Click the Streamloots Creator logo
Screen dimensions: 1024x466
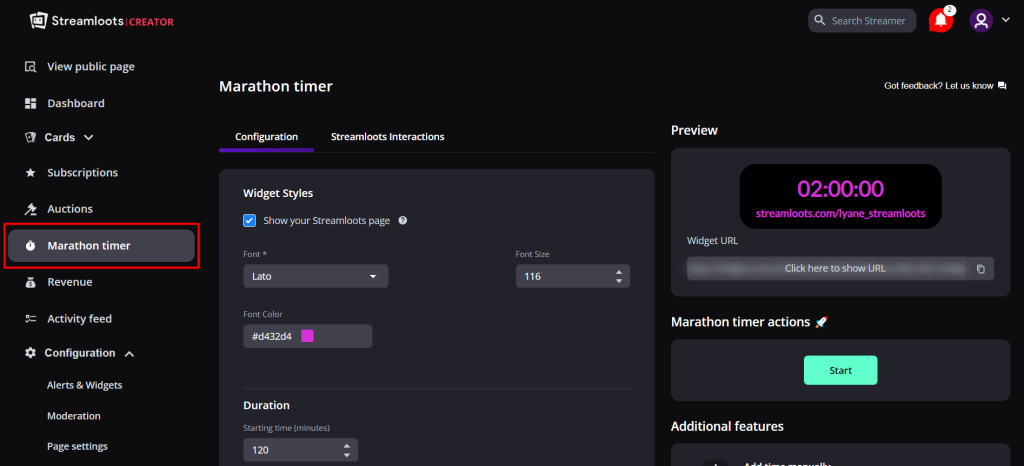101,21
